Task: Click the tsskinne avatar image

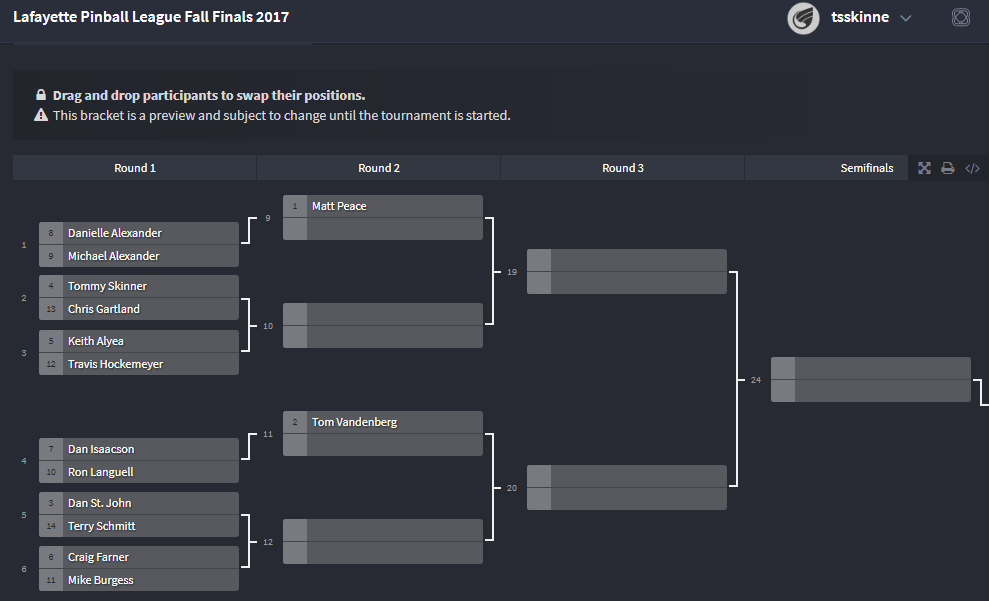Action: coord(803,18)
